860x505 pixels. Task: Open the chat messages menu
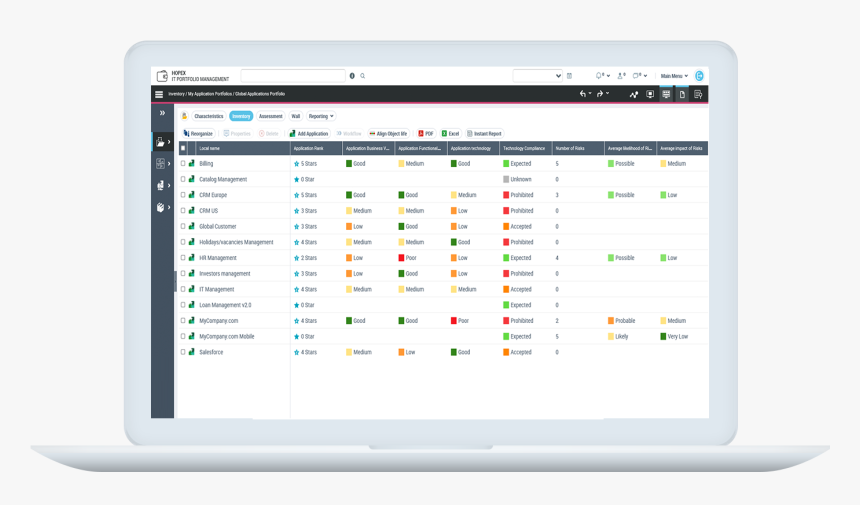(x=640, y=76)
